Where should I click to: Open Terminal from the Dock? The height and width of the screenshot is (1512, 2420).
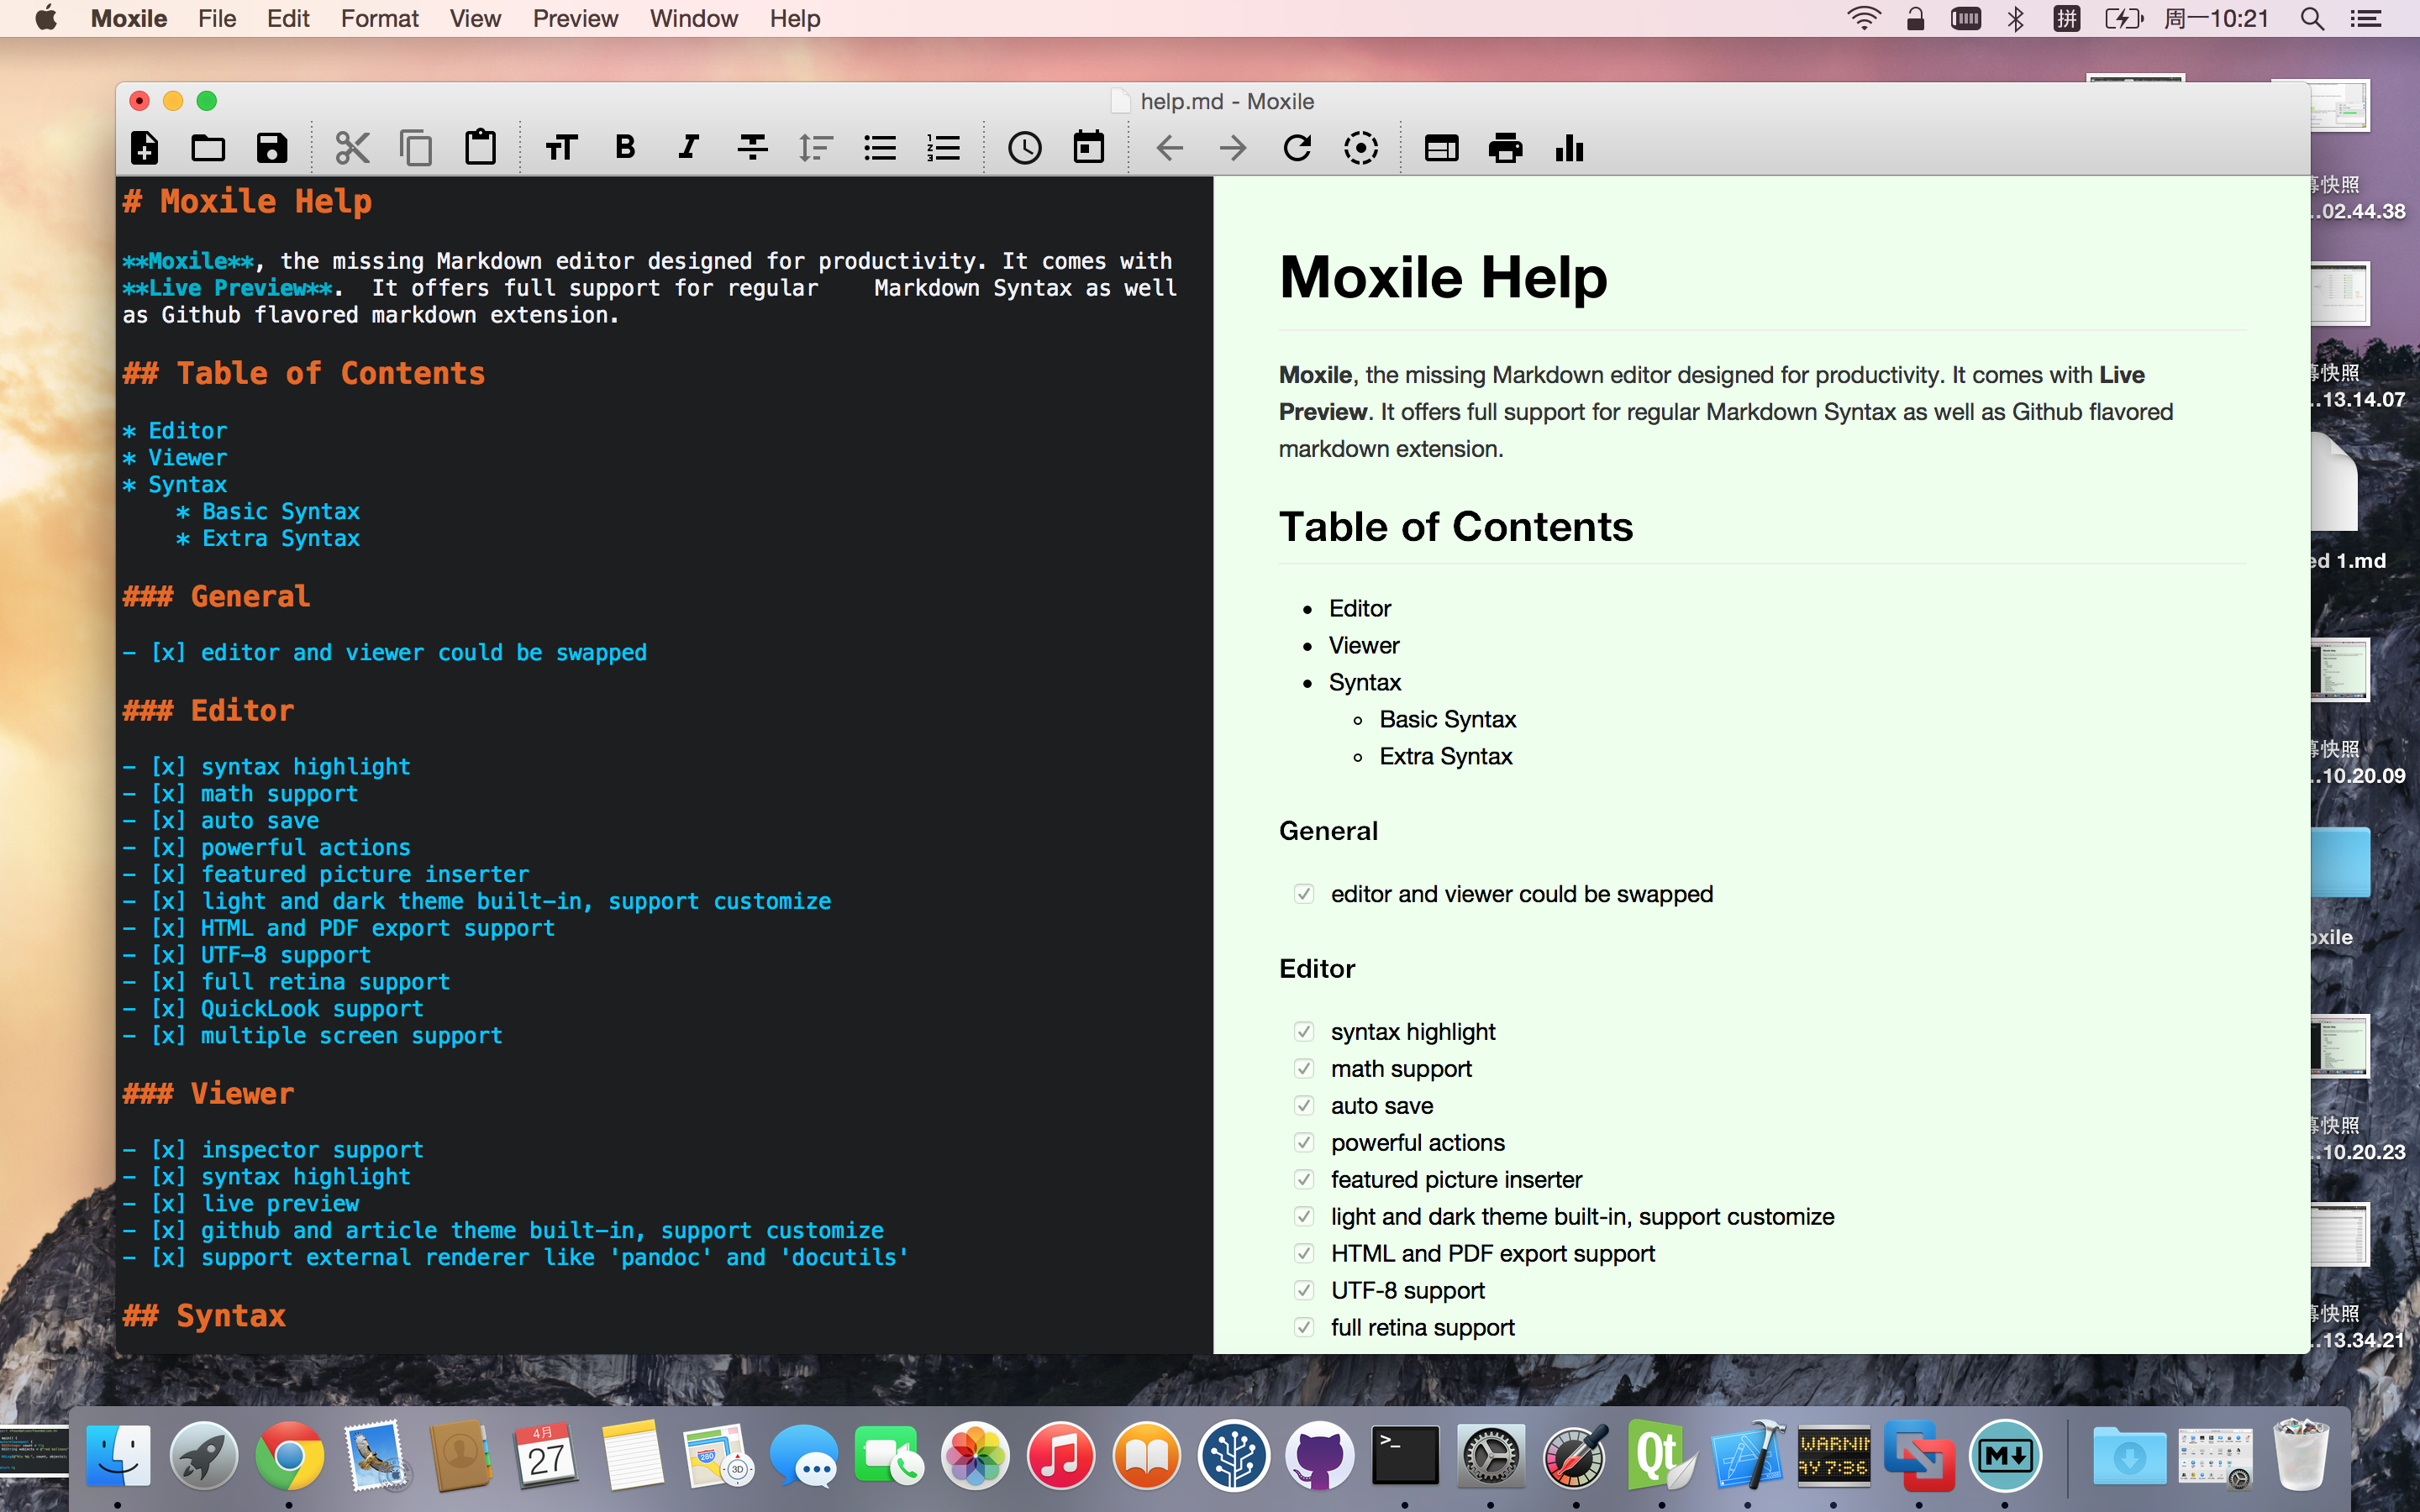[1405, 1455]
